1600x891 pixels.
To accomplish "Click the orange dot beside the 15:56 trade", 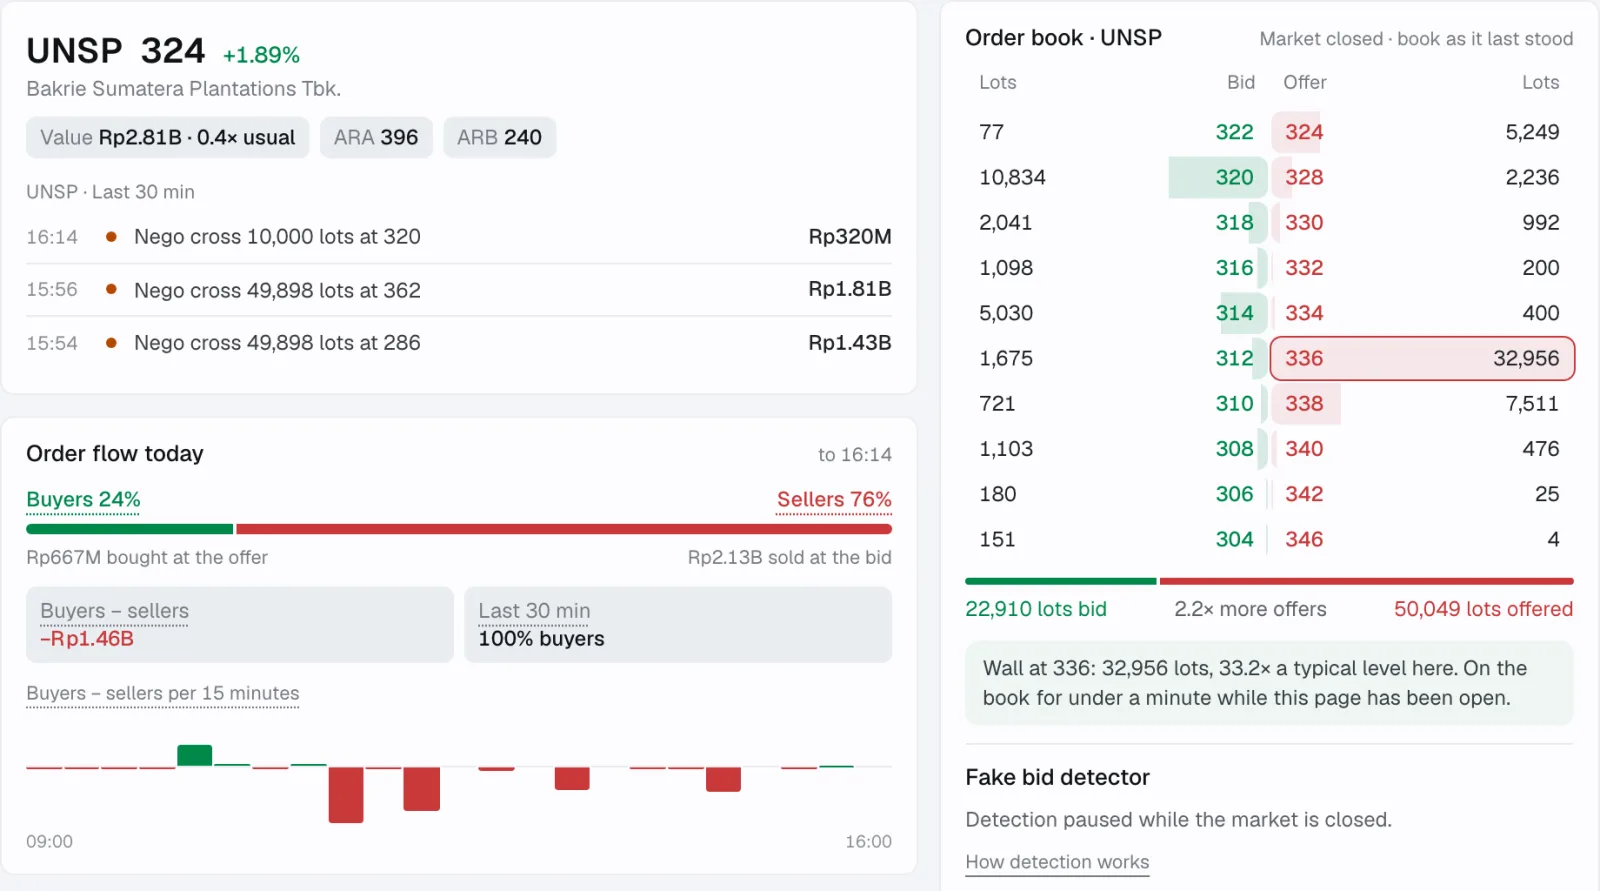I will (111, 290).
